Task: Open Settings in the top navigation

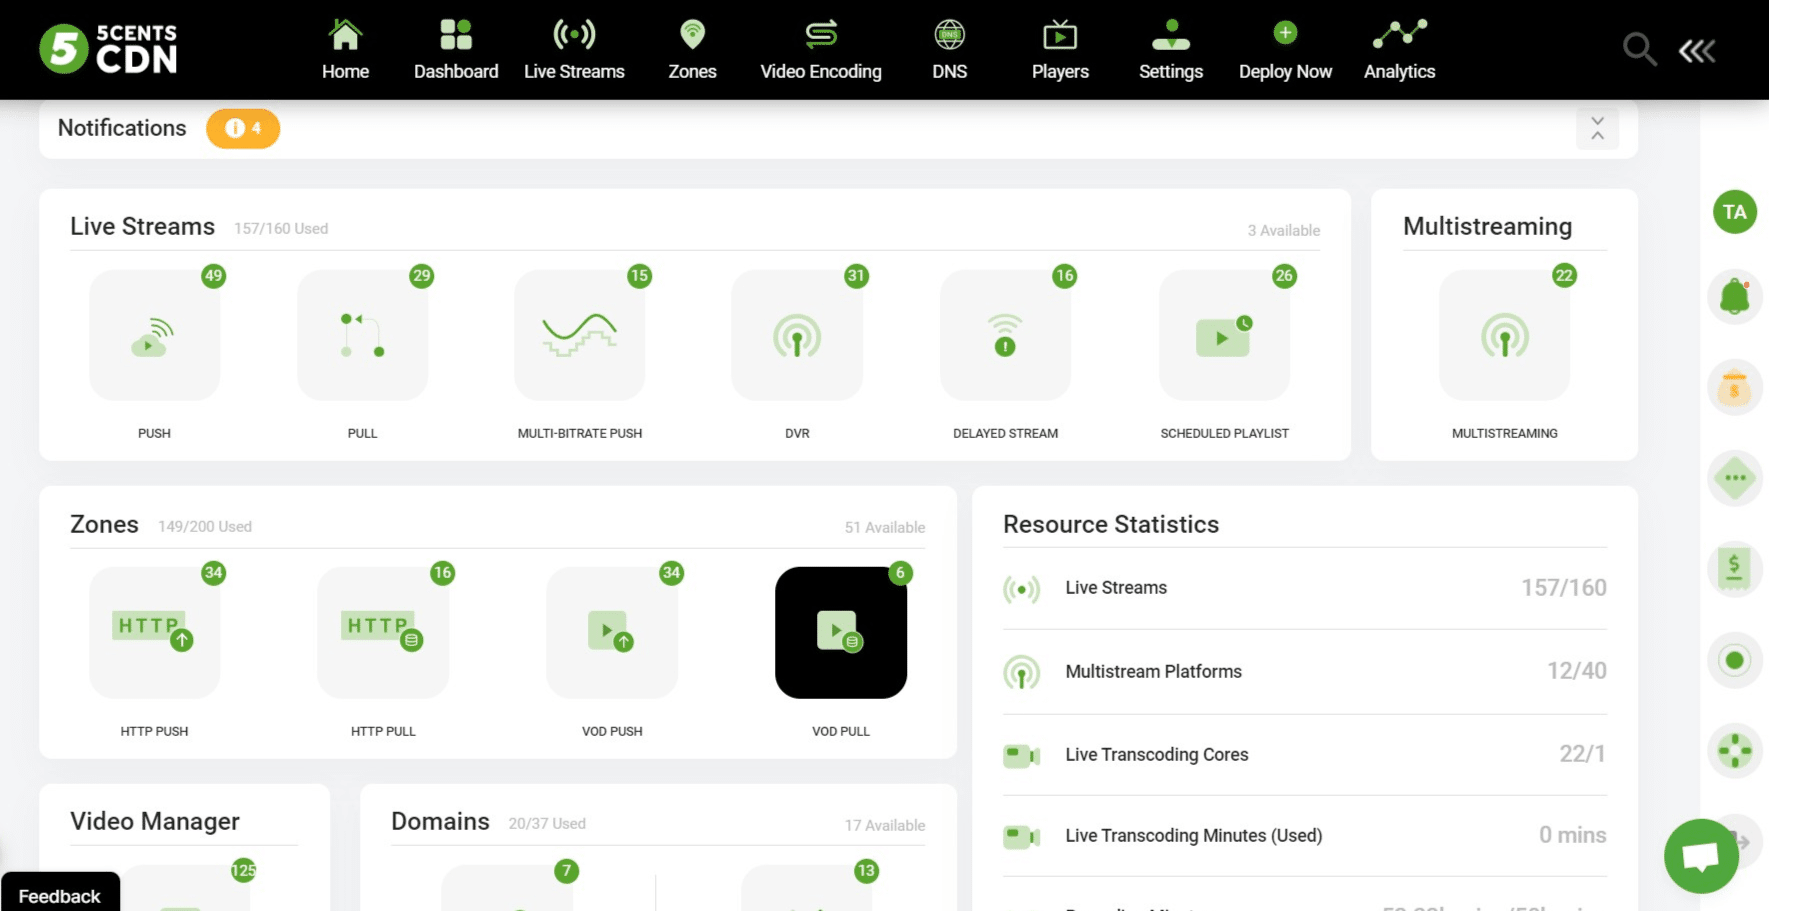Action: [1171, 50]
